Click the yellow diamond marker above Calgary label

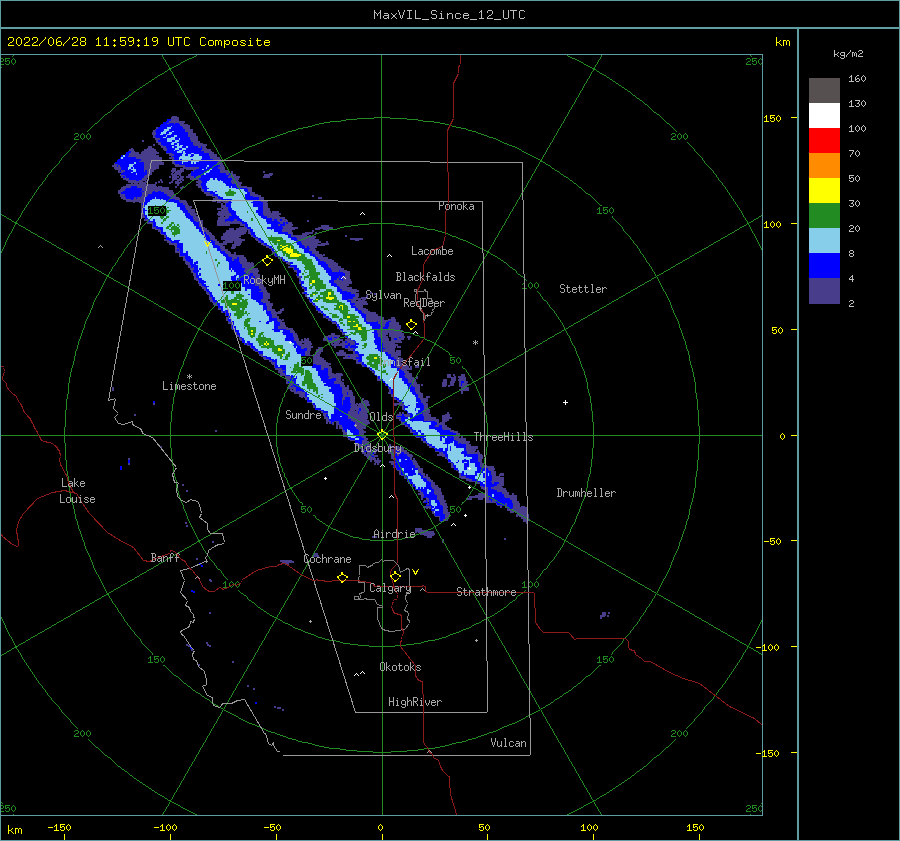[395, 576]
